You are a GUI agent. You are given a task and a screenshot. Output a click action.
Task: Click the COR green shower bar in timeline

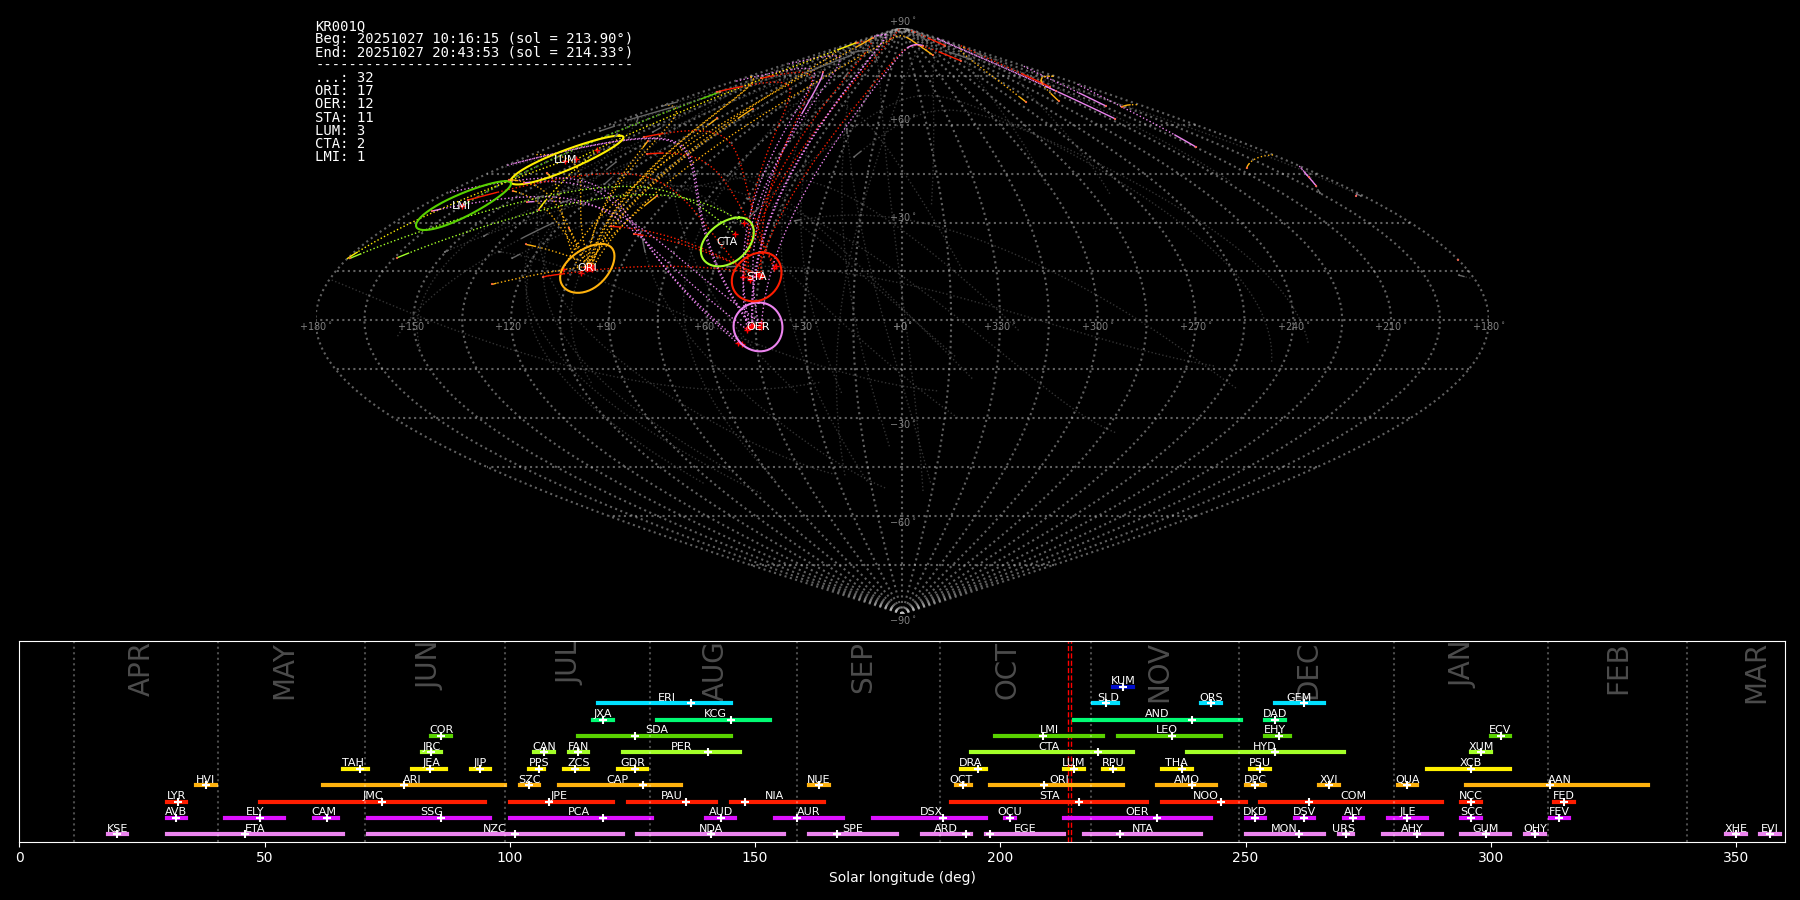coord(441,736)
